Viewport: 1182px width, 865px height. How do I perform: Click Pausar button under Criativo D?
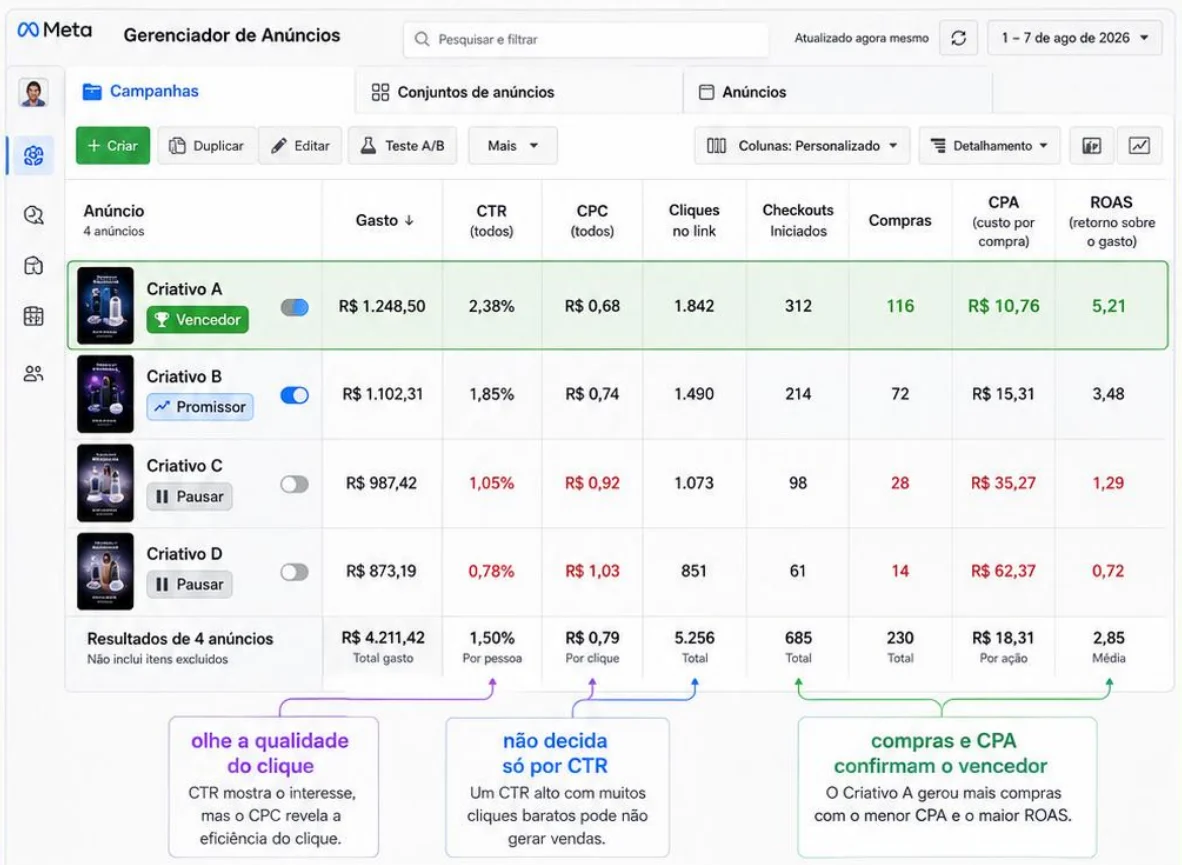pos(189,584)
